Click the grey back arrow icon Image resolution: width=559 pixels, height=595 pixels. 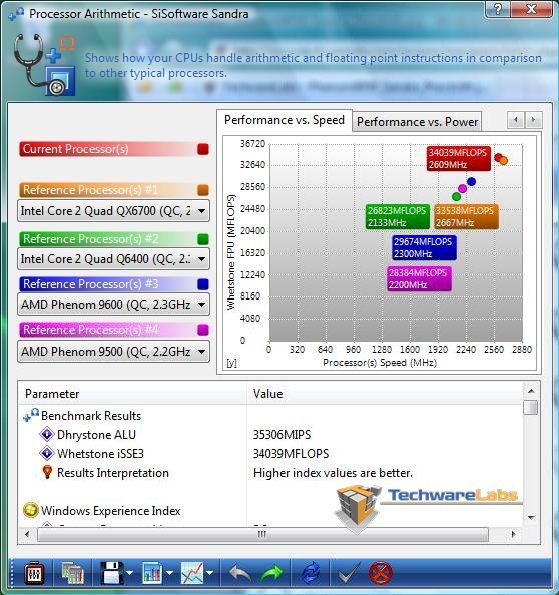pyautogui.click(x=239, y=573)
